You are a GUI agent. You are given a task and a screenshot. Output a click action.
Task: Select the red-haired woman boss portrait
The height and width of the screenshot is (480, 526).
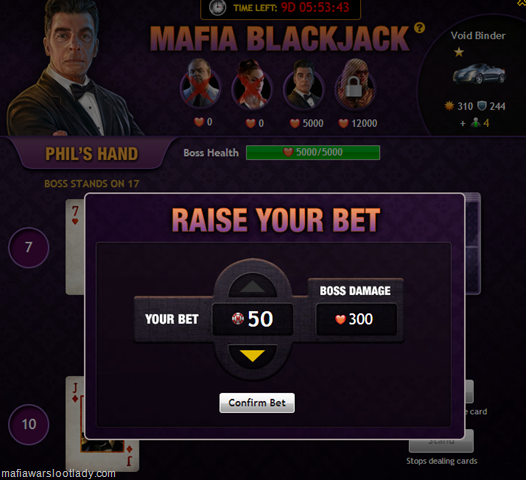[252, 87]
